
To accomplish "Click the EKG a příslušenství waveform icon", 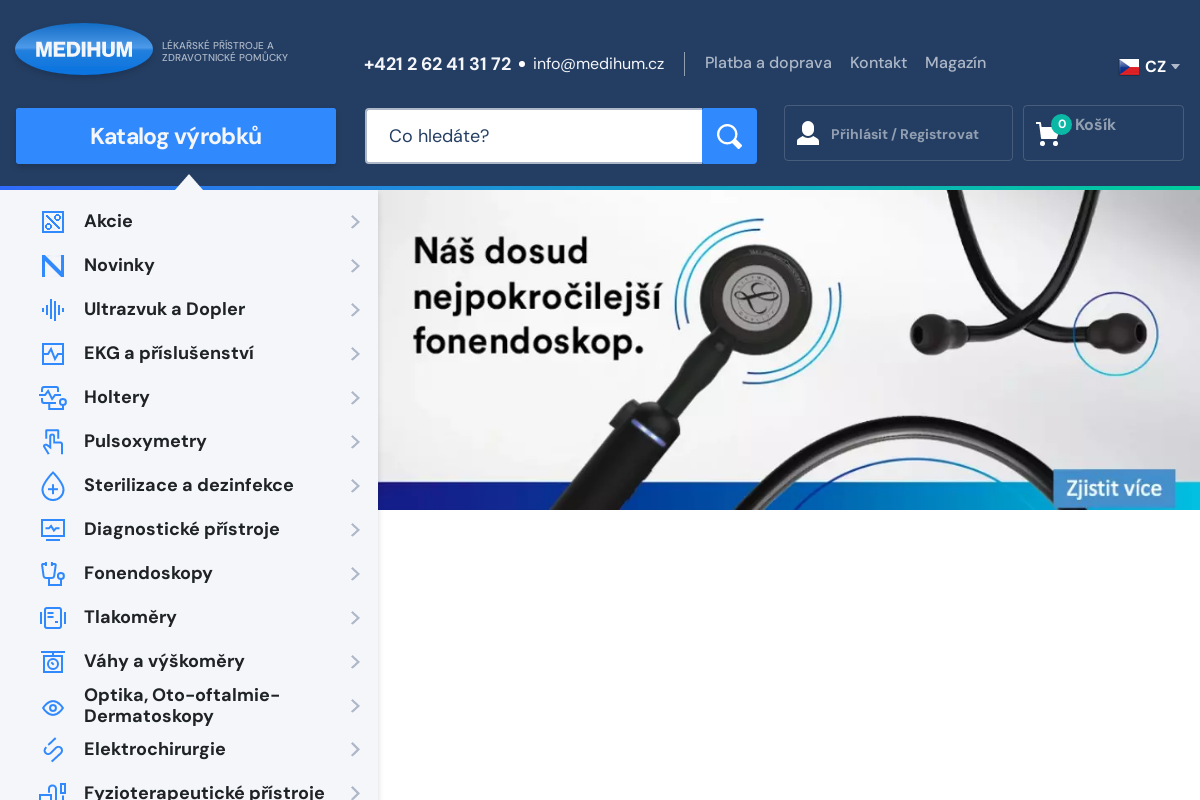I will click(52, 354).
